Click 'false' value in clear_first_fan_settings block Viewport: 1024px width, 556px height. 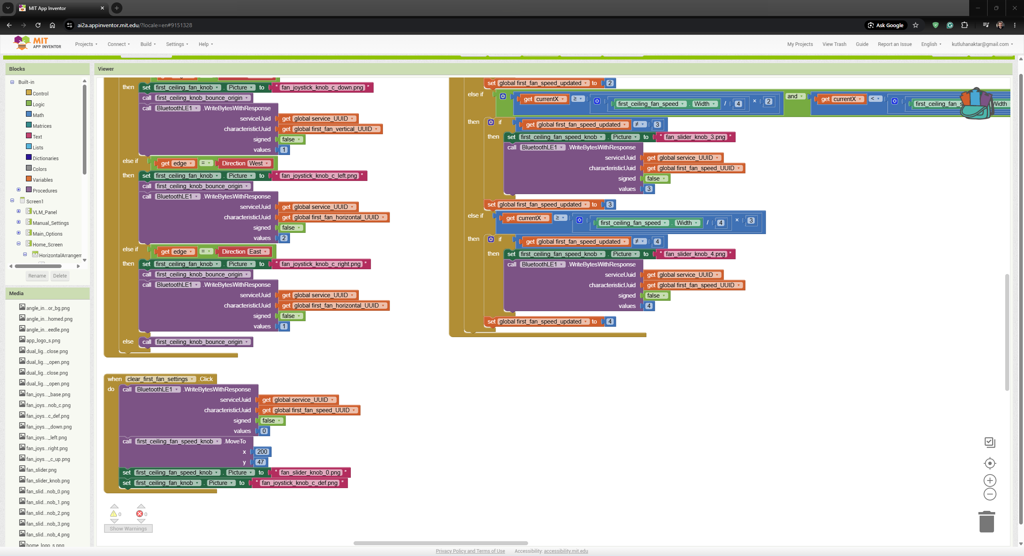(x=270, y=421)
